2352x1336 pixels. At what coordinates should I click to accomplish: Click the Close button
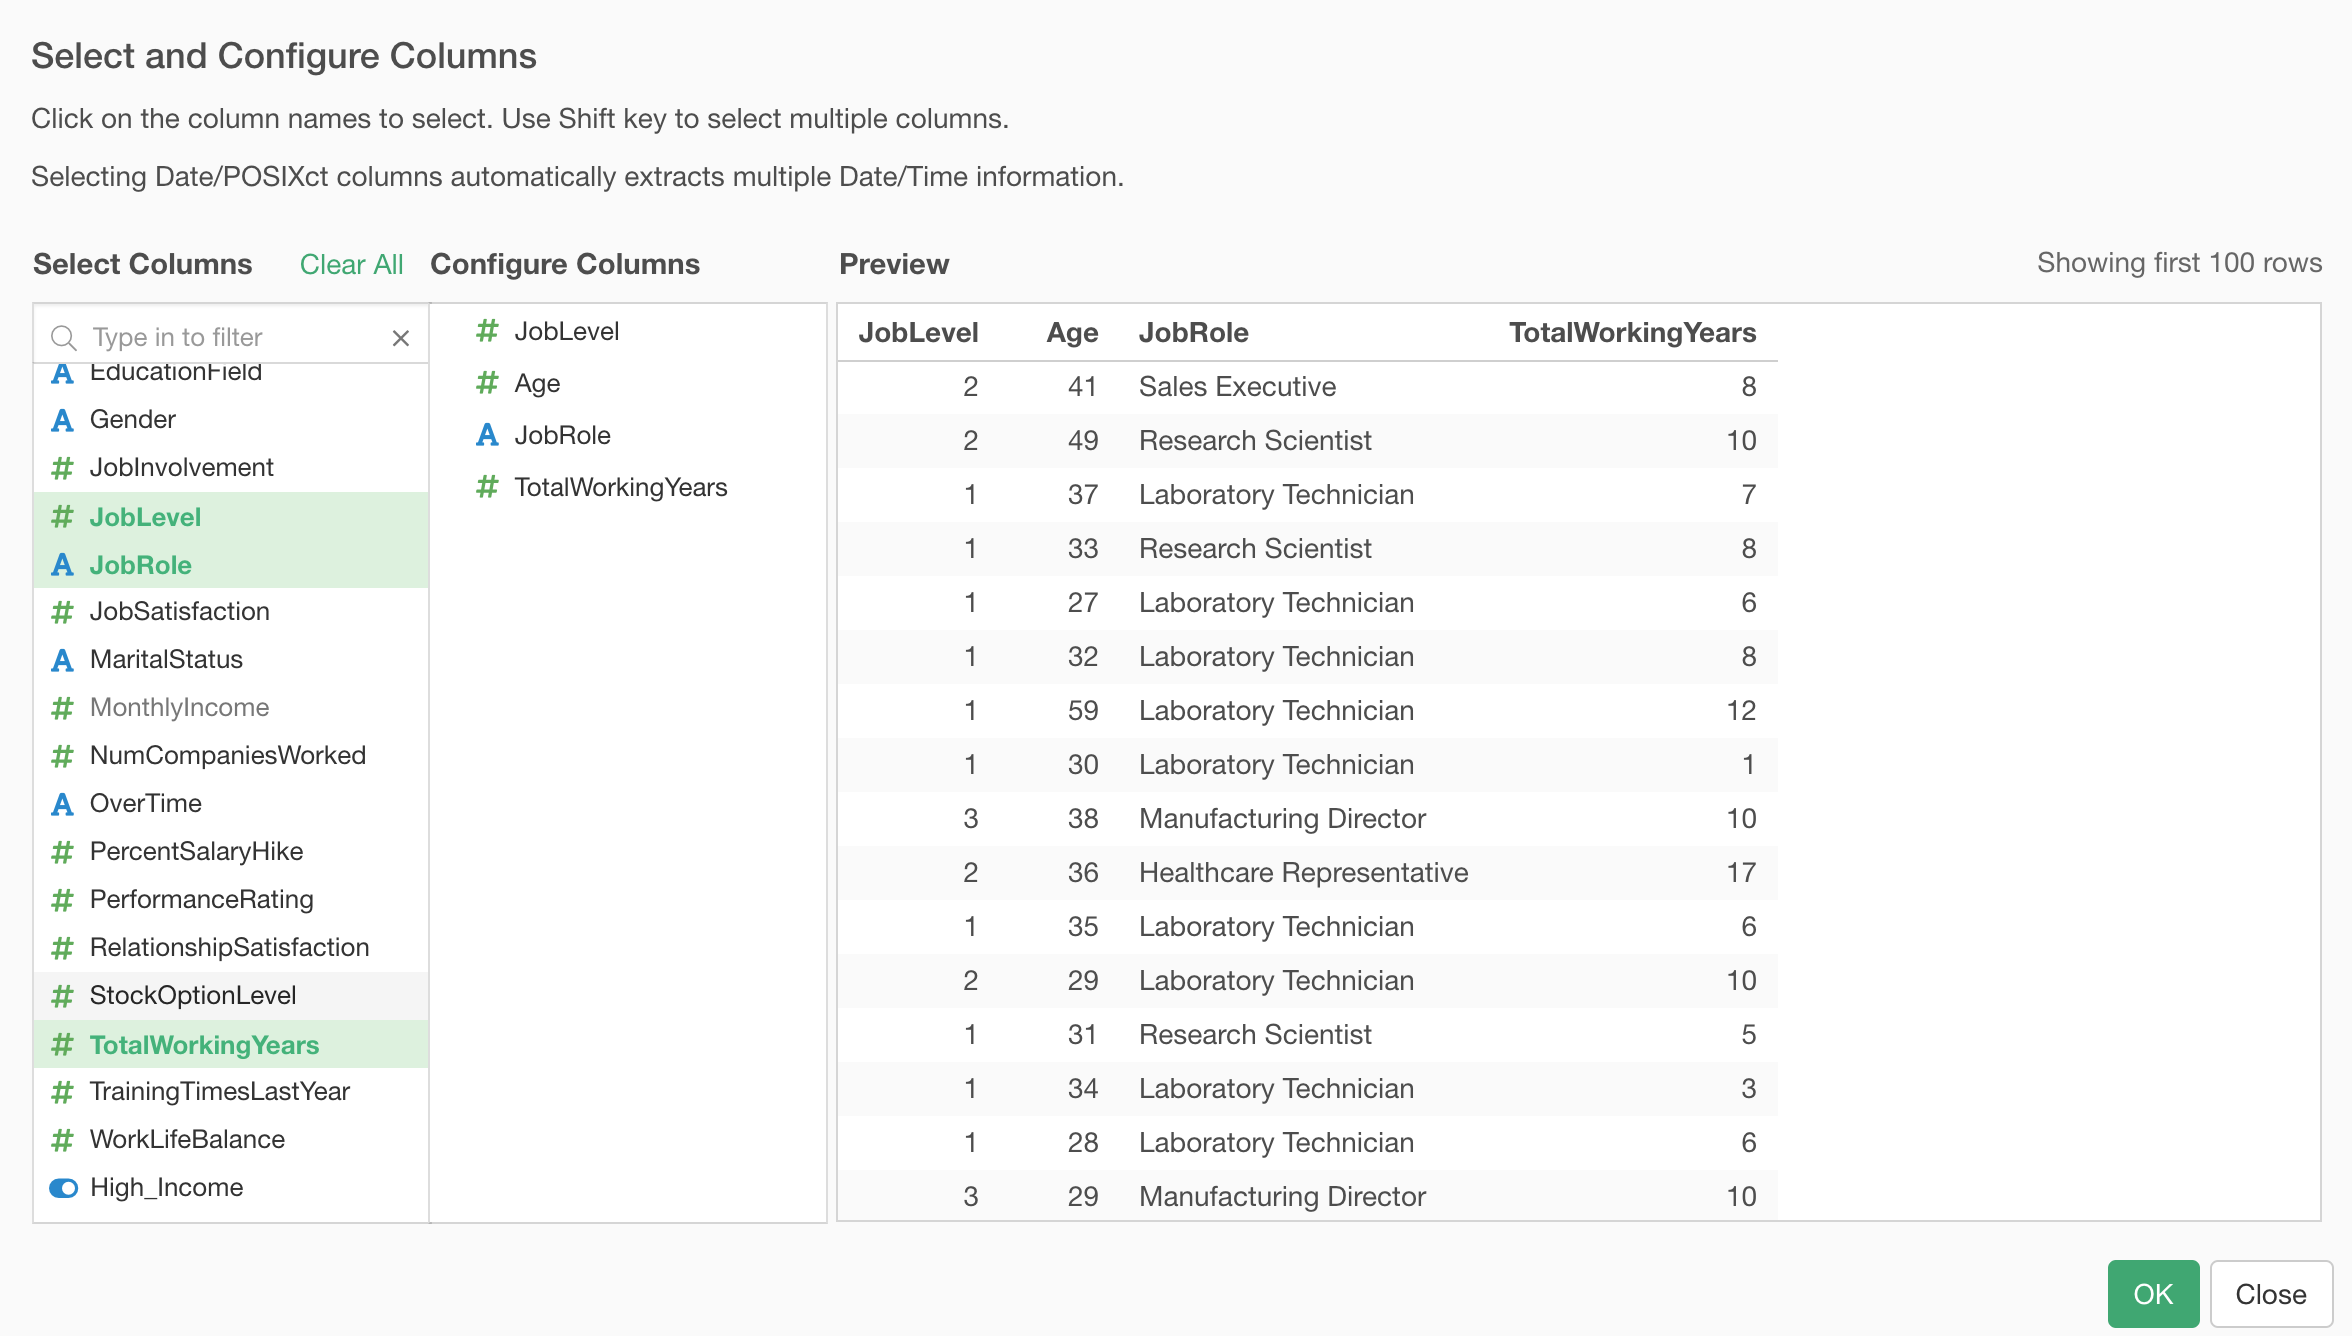pos(2271,1293)
